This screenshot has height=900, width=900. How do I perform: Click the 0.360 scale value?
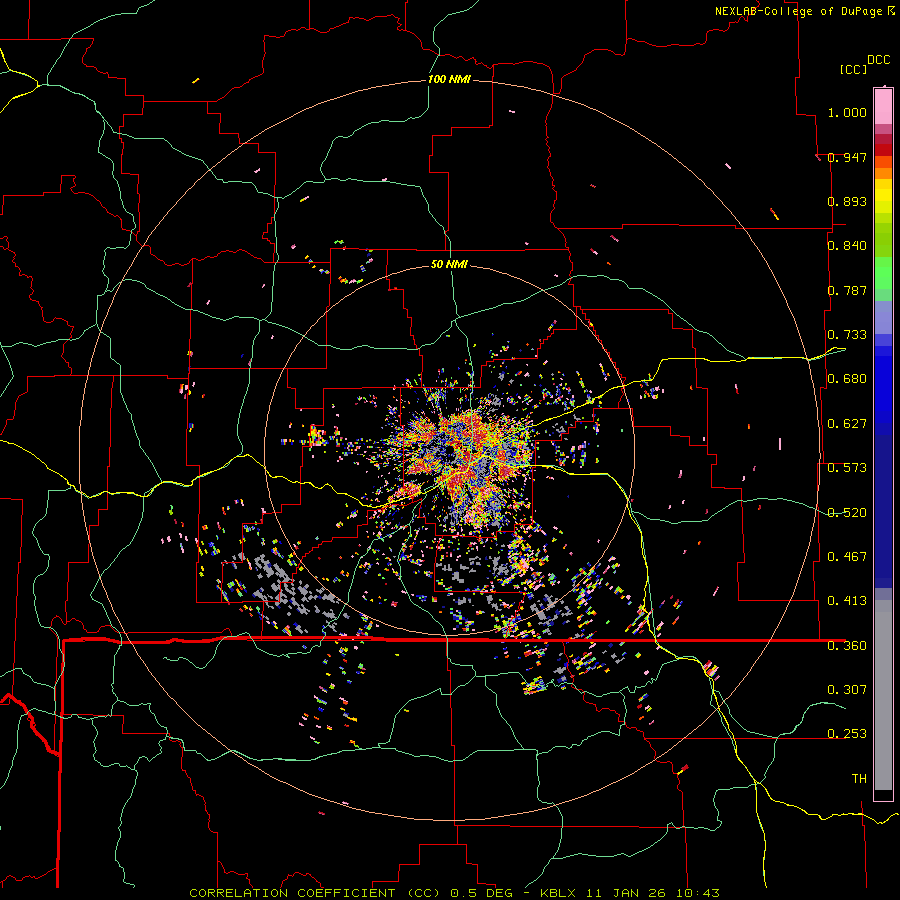(847, 645)
